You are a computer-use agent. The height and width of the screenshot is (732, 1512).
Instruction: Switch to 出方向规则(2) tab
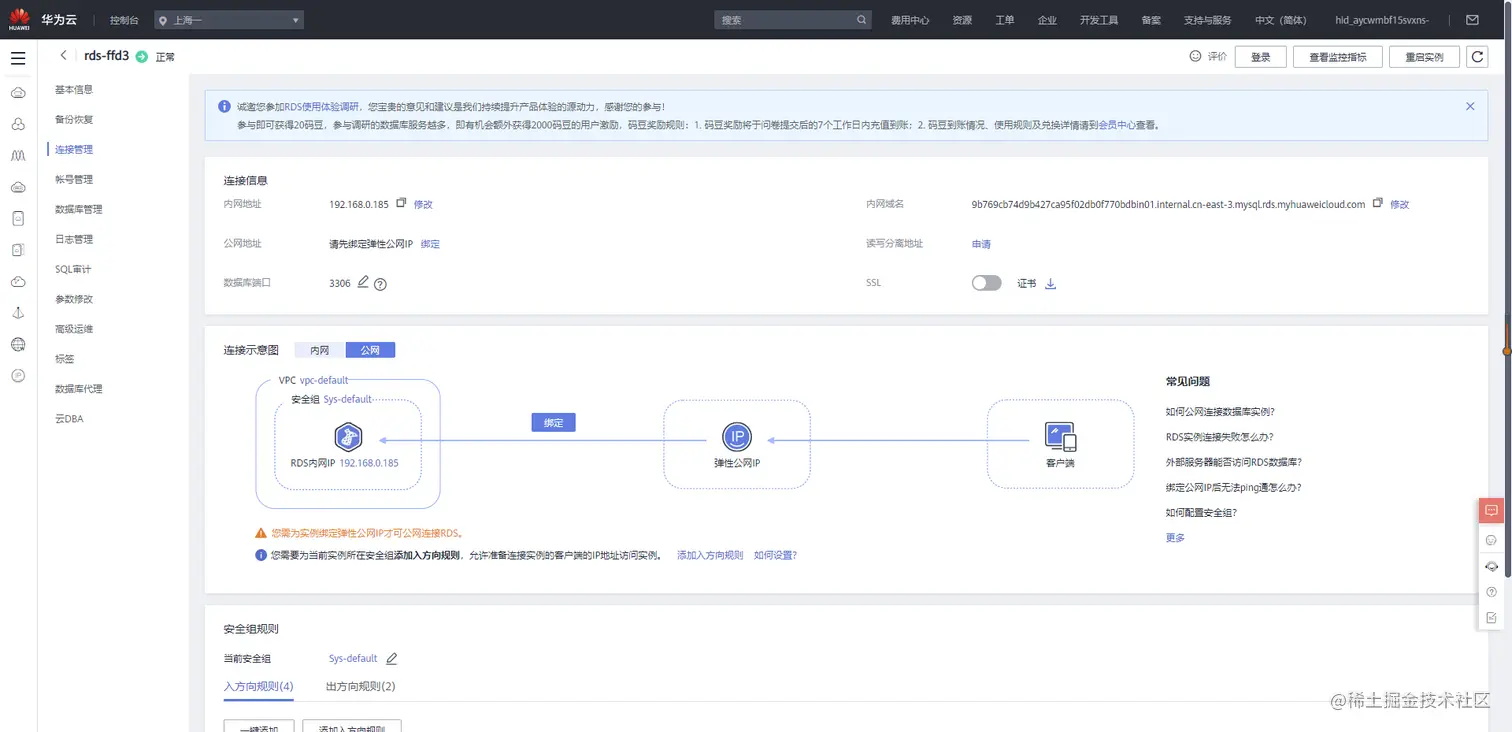click(361, 687)
